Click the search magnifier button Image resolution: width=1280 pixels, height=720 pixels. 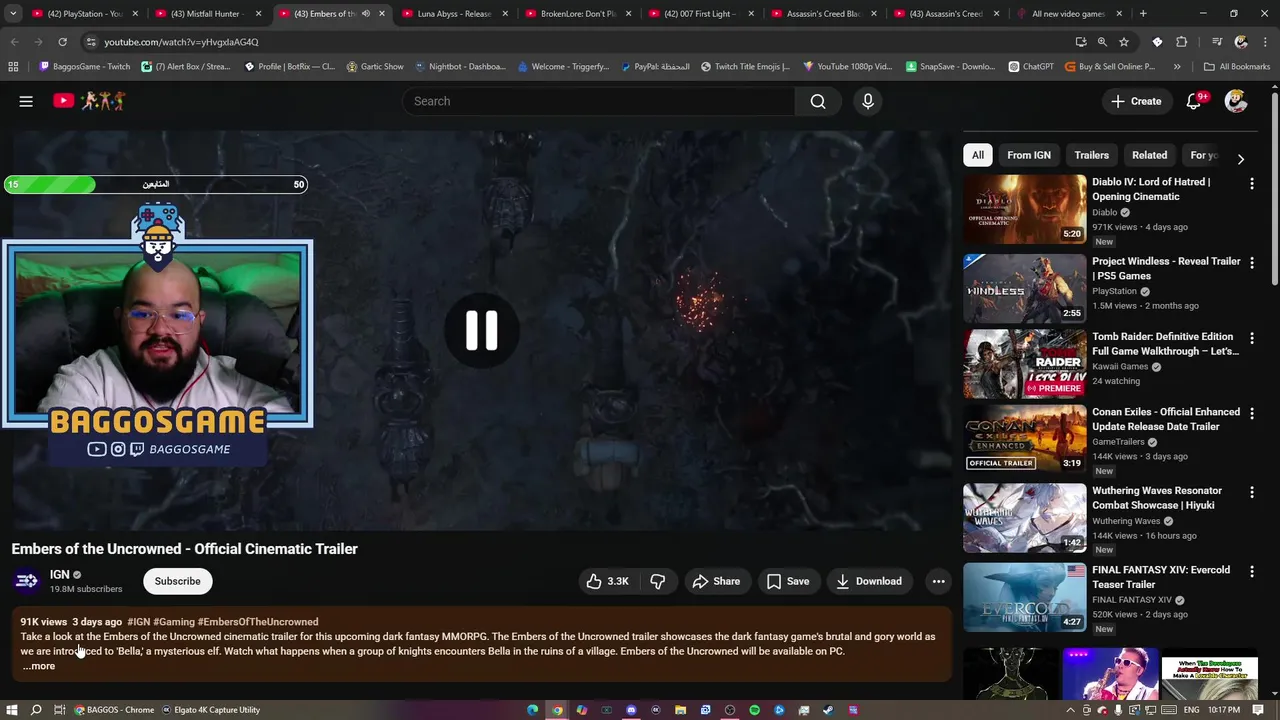coord(818,101)
